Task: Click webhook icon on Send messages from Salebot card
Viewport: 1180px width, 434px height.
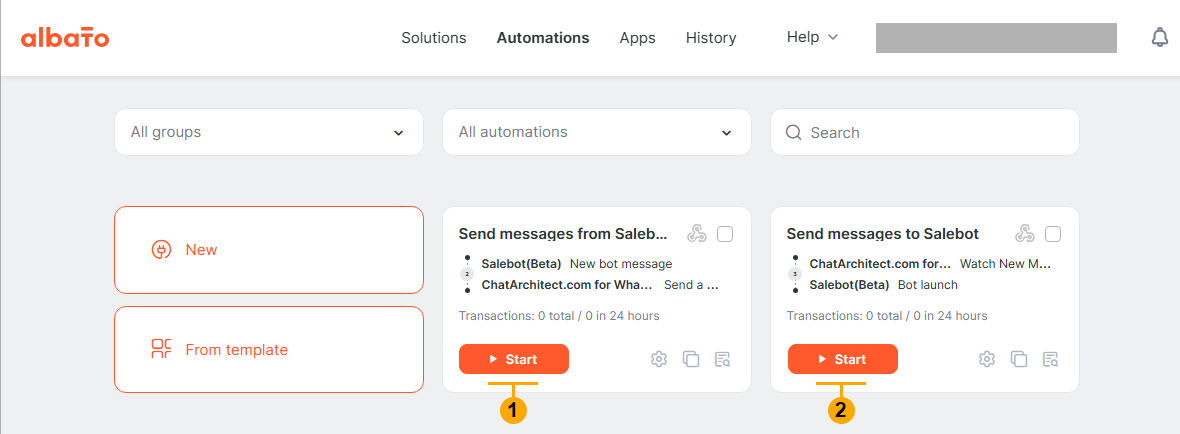Action: [697, 234]
